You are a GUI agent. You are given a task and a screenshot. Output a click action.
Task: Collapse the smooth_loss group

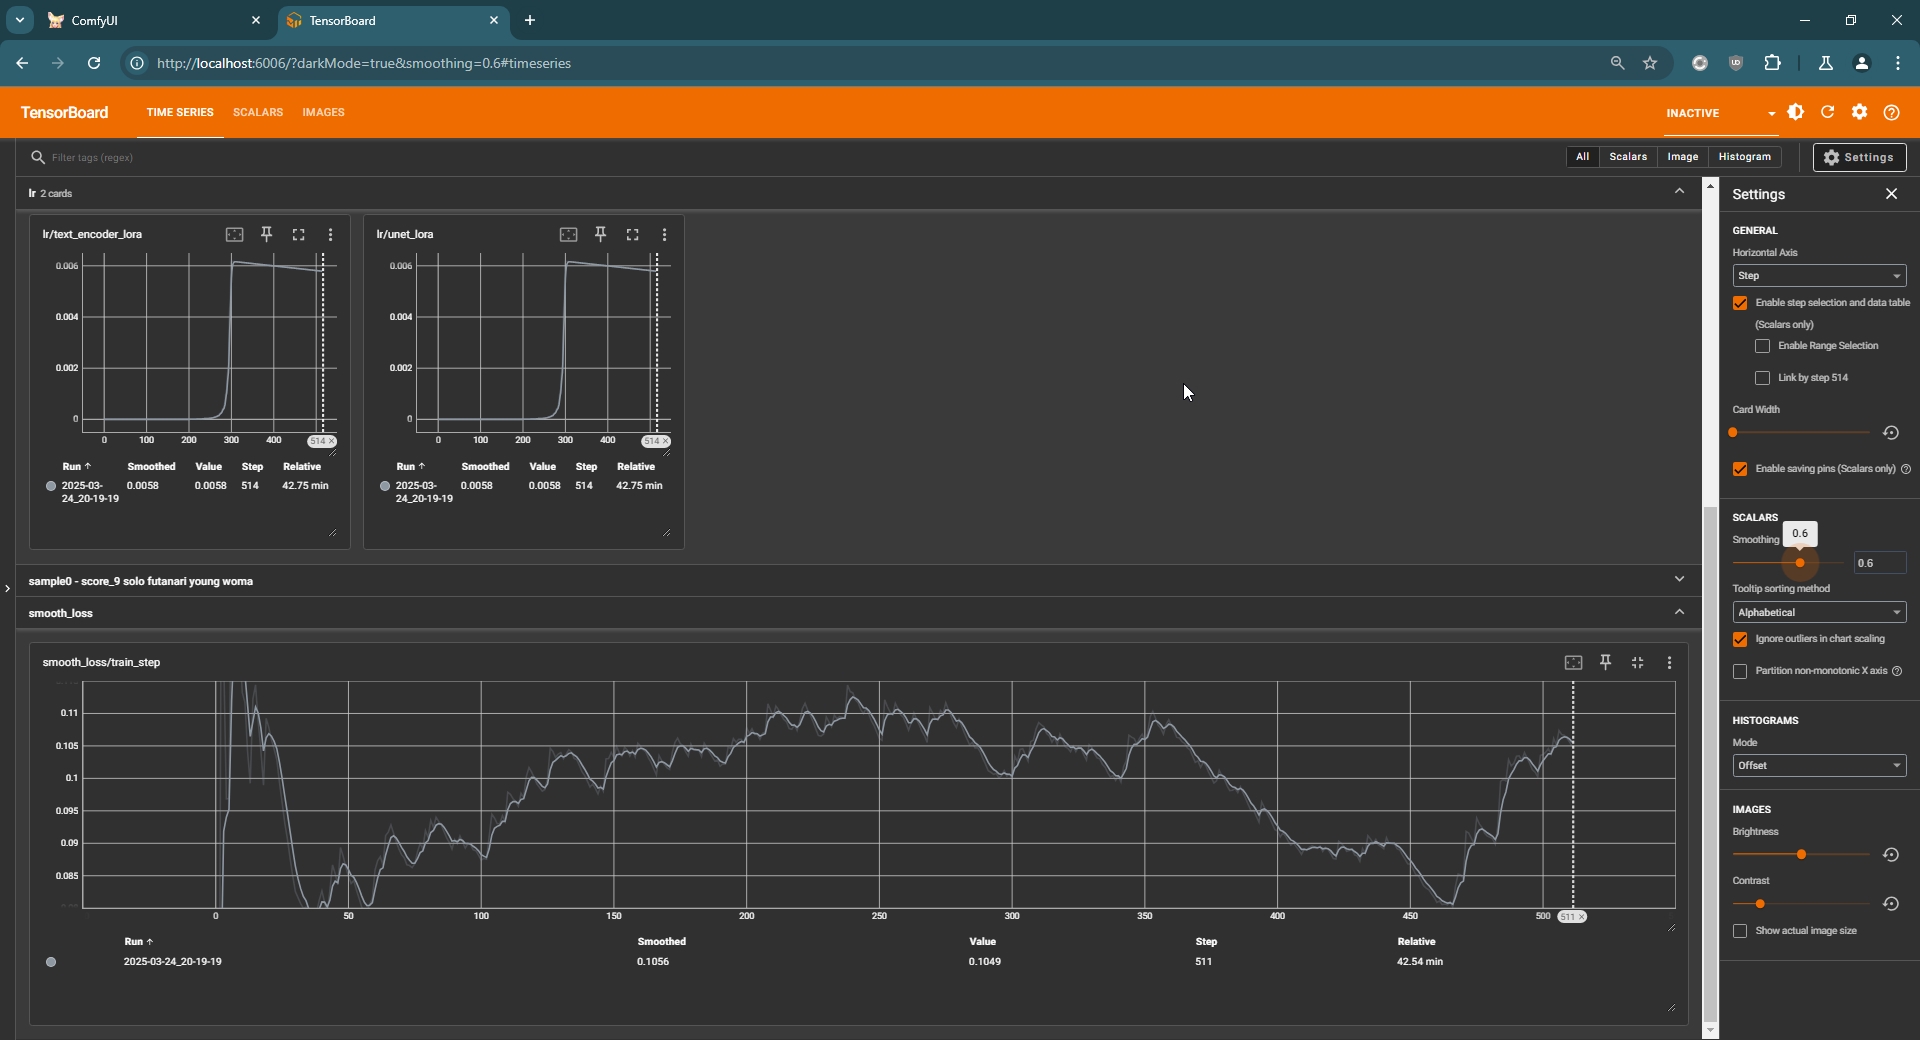(x=1679, y=612)
